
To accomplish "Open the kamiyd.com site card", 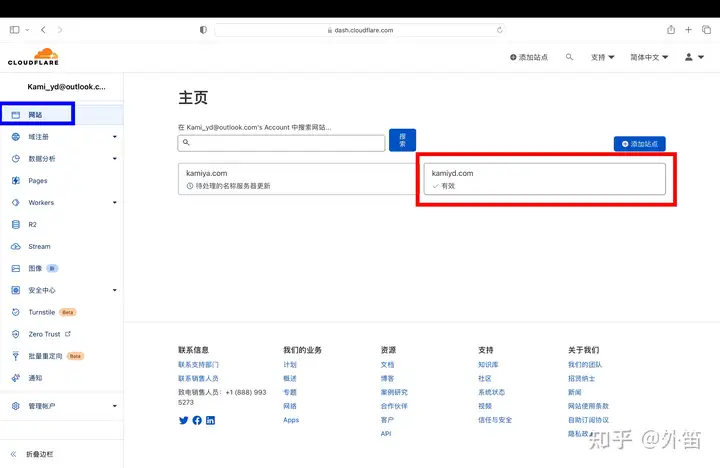I will (x=545, y=179).
